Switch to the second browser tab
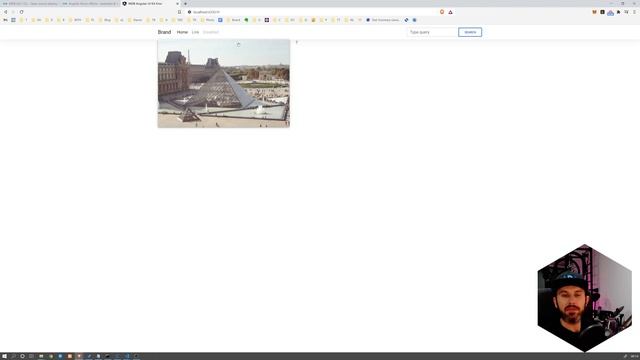This screenshot has width=640, height=360. coord(90,4)
